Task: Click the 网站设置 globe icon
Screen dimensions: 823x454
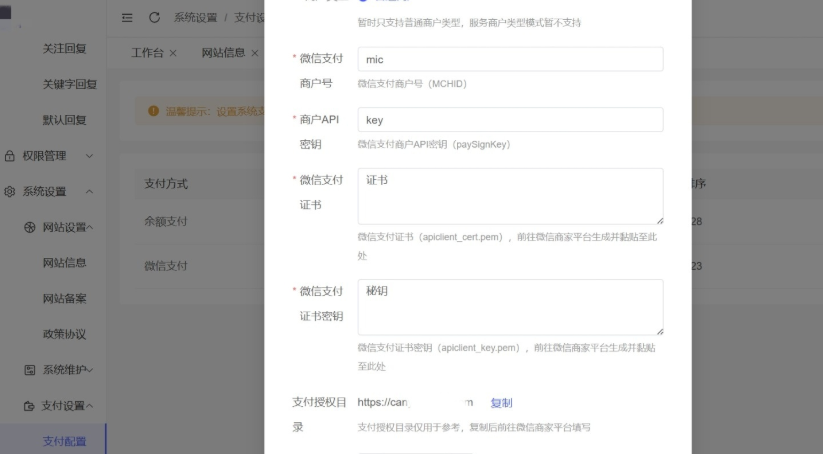Action: click(x=30, y=227)
